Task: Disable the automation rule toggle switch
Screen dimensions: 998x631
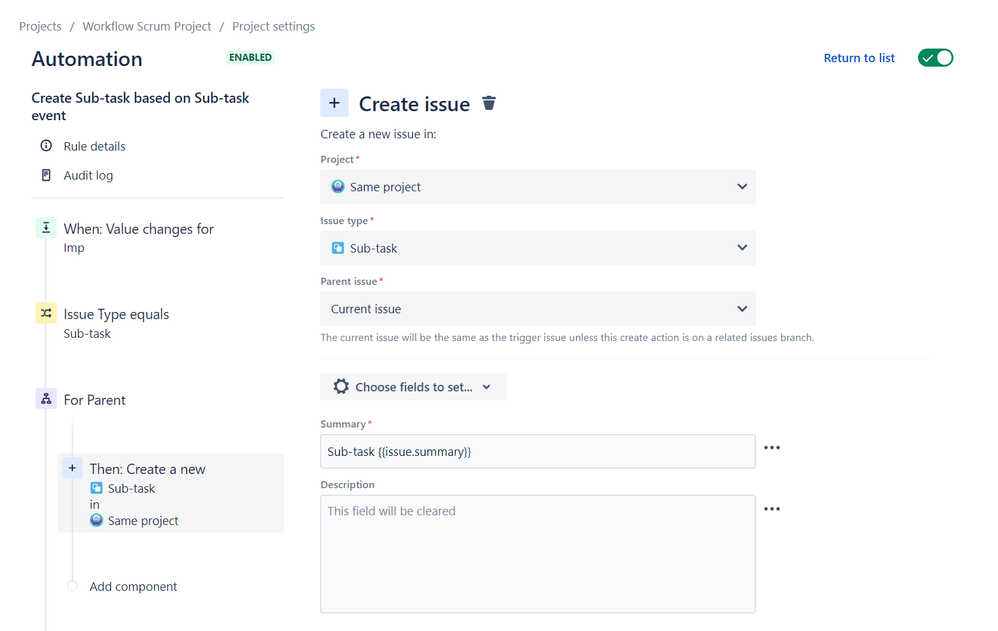Action: click(935, 58)
